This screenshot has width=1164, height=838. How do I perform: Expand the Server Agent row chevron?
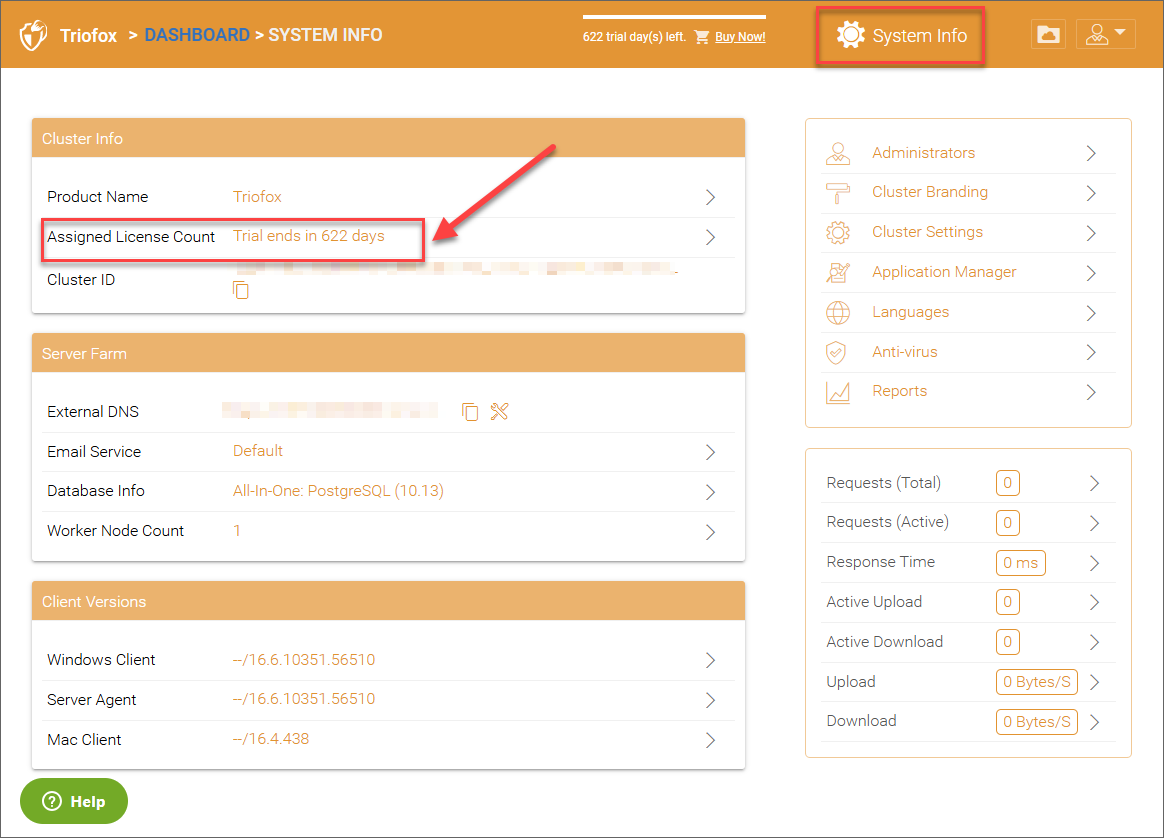(710, 700)
